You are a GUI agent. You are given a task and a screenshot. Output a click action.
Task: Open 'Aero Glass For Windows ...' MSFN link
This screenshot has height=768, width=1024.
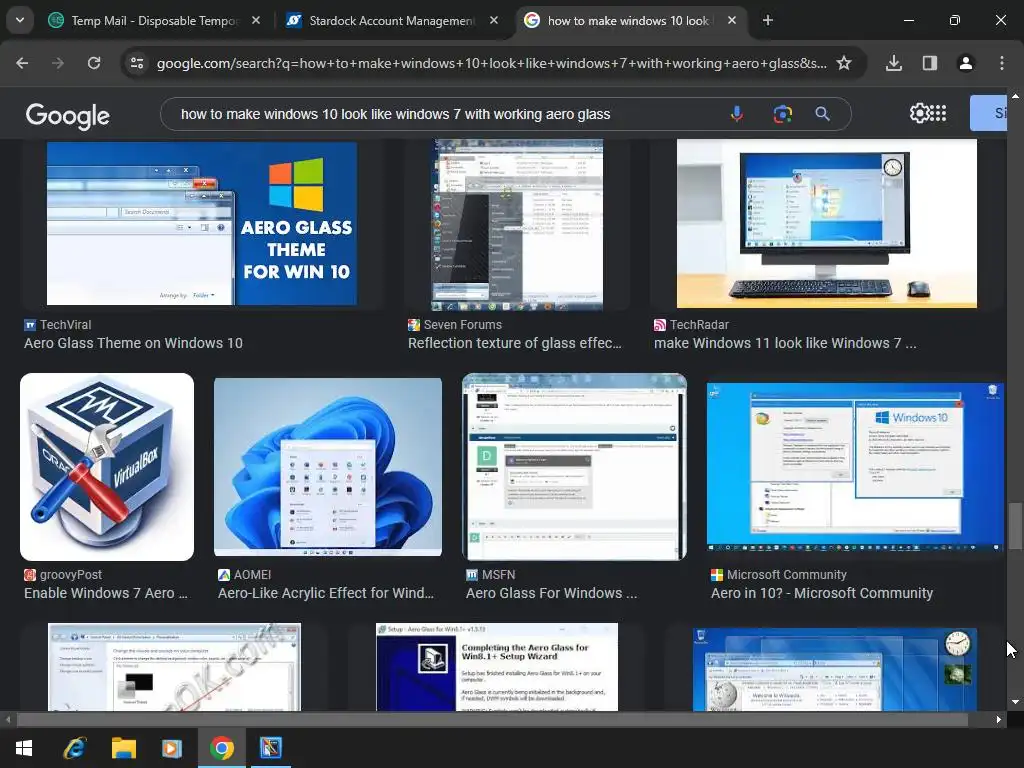(x=551, y=593)
